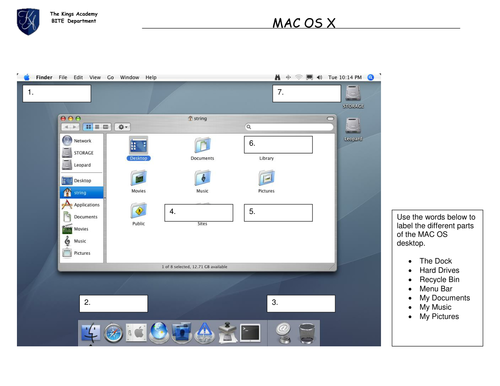Click the clock showing Tue 10:14 PM

[x=345, y=77]
